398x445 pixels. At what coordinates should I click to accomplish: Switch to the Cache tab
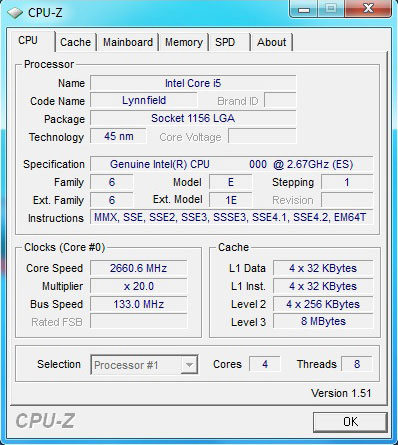pos(76,42)
